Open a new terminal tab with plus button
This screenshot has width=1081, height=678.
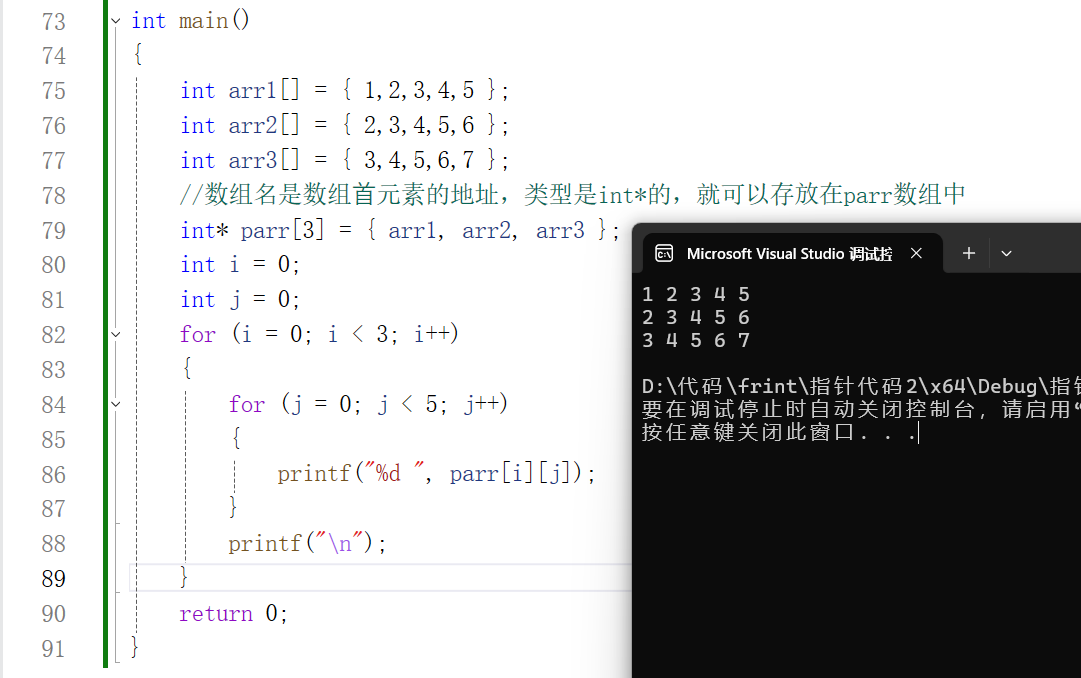point(969,253)
